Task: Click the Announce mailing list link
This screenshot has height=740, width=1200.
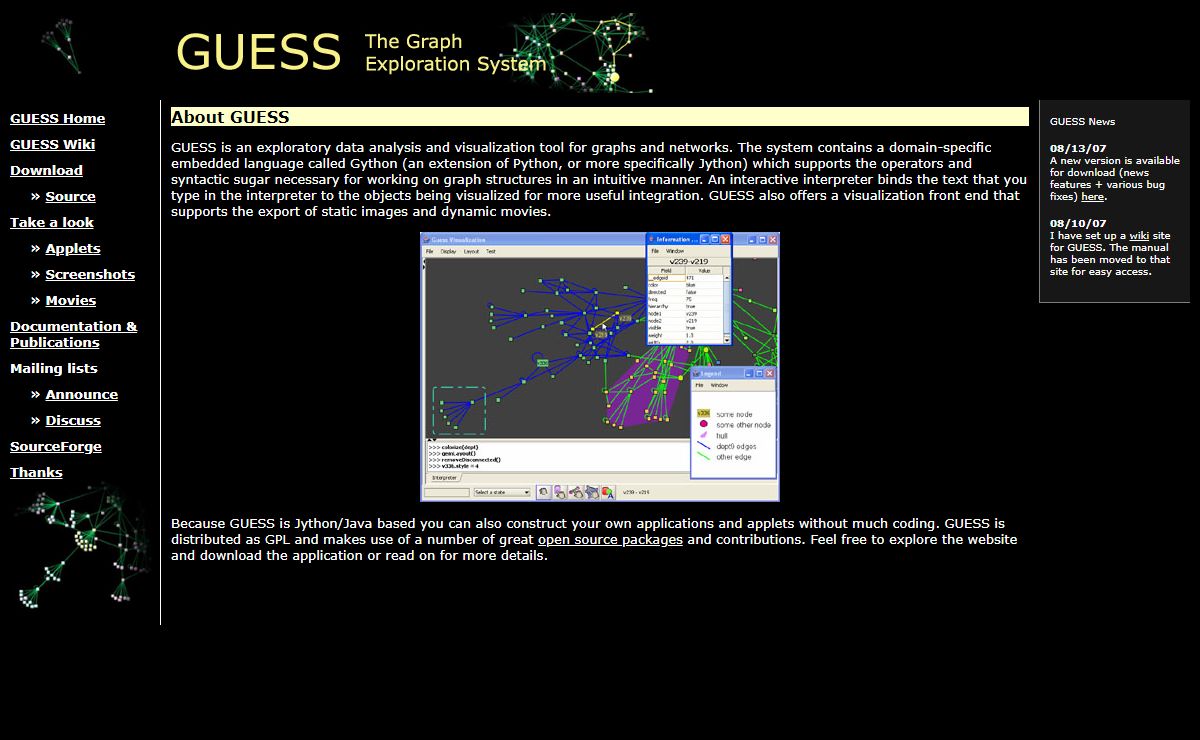Action: coord(81,395)
